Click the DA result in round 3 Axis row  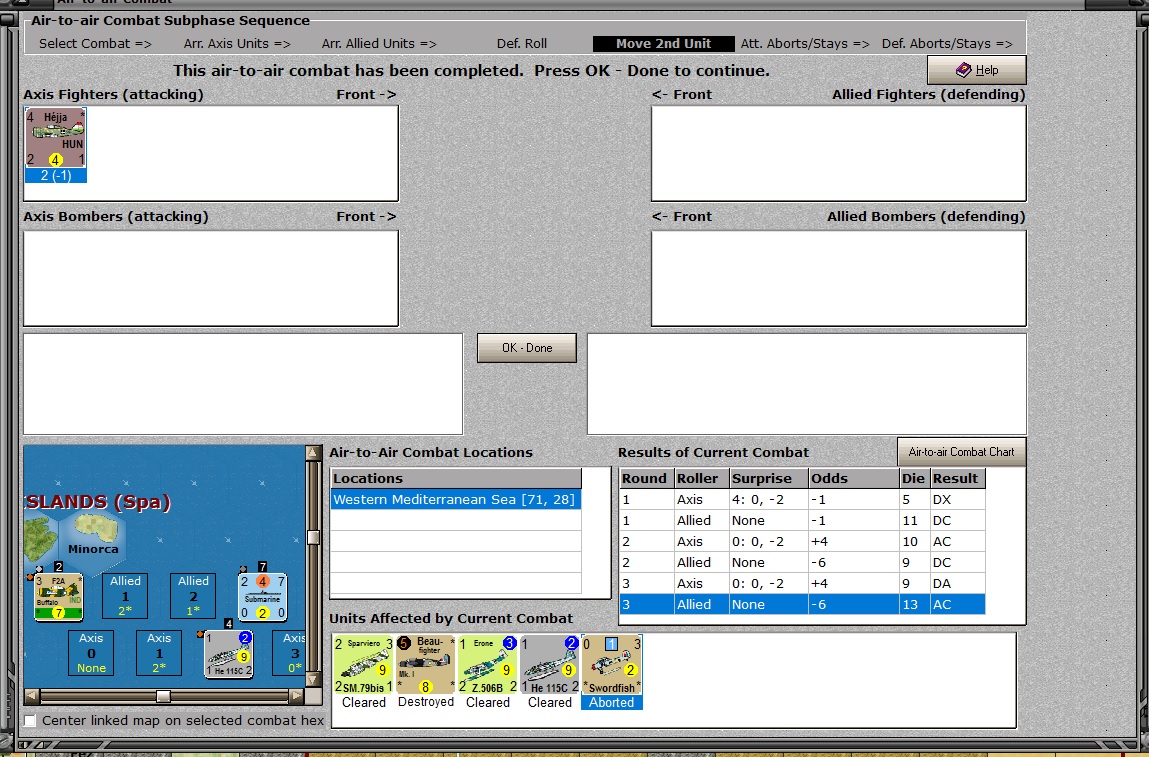(x=958, y=584)
